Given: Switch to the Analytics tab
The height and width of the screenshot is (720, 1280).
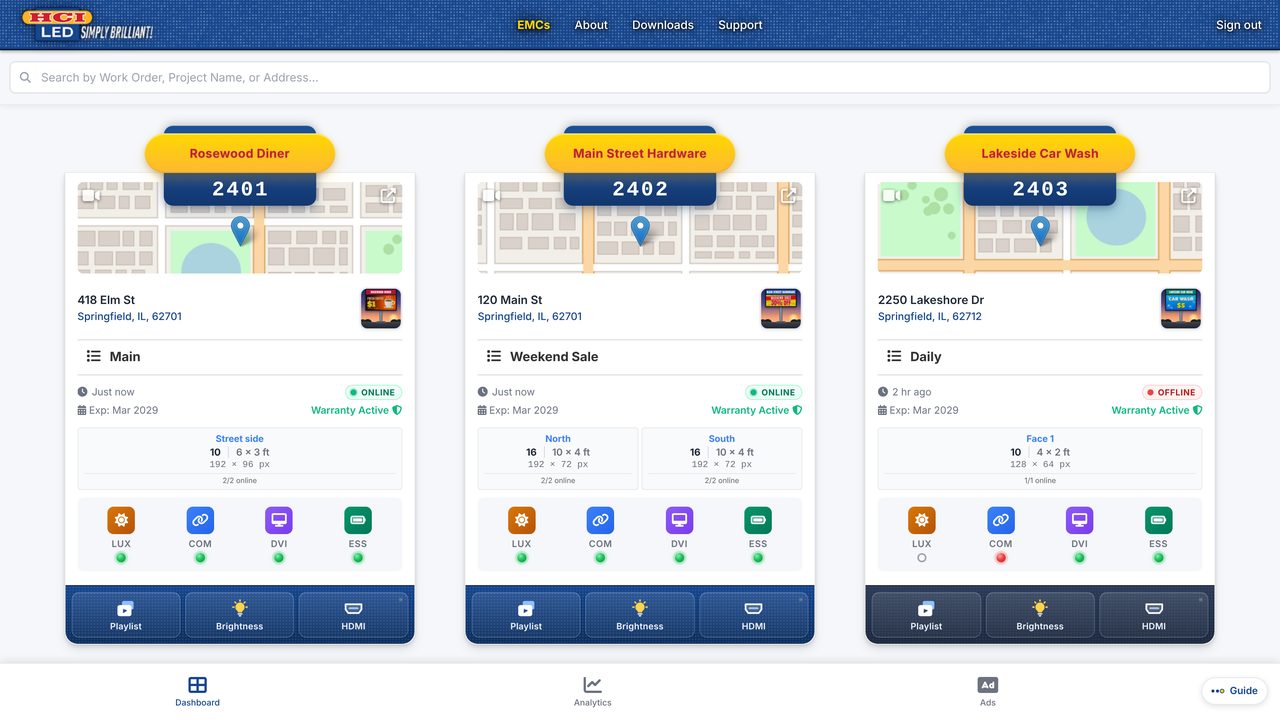Looking at the screenshot, I should [x=593, y=691].
